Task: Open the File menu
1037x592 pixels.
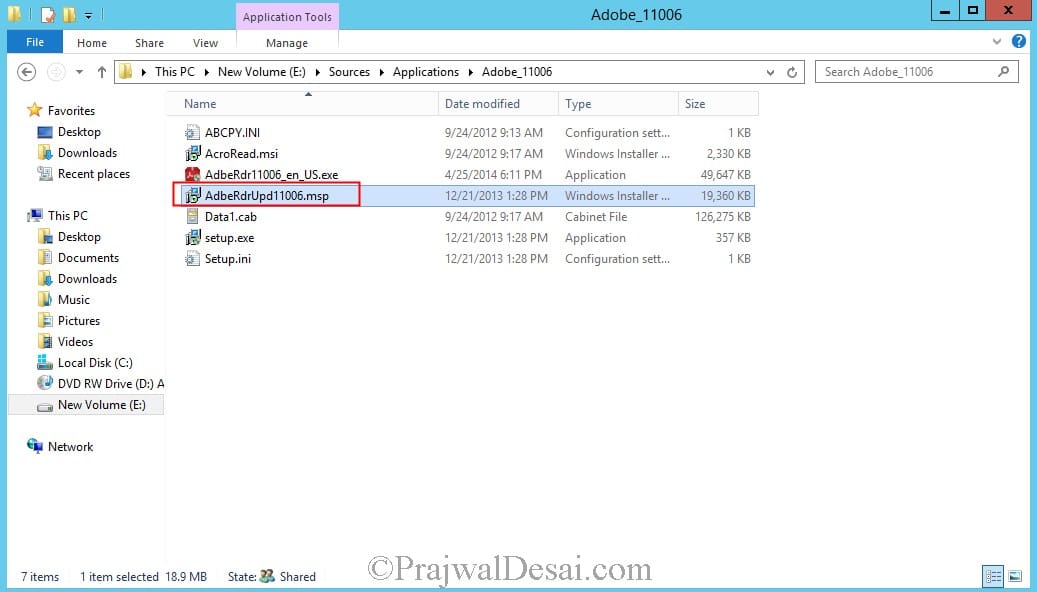Action: [x=35, y=42]
